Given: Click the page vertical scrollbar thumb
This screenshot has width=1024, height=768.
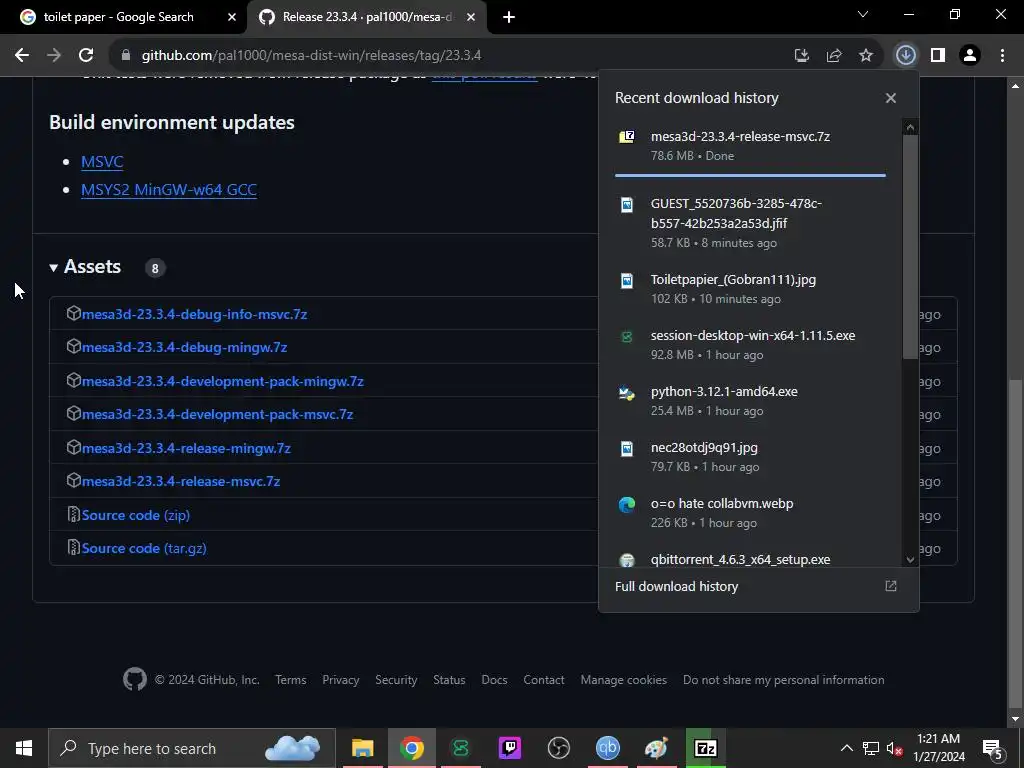Looking at the screenshot, I should 1015,542.
